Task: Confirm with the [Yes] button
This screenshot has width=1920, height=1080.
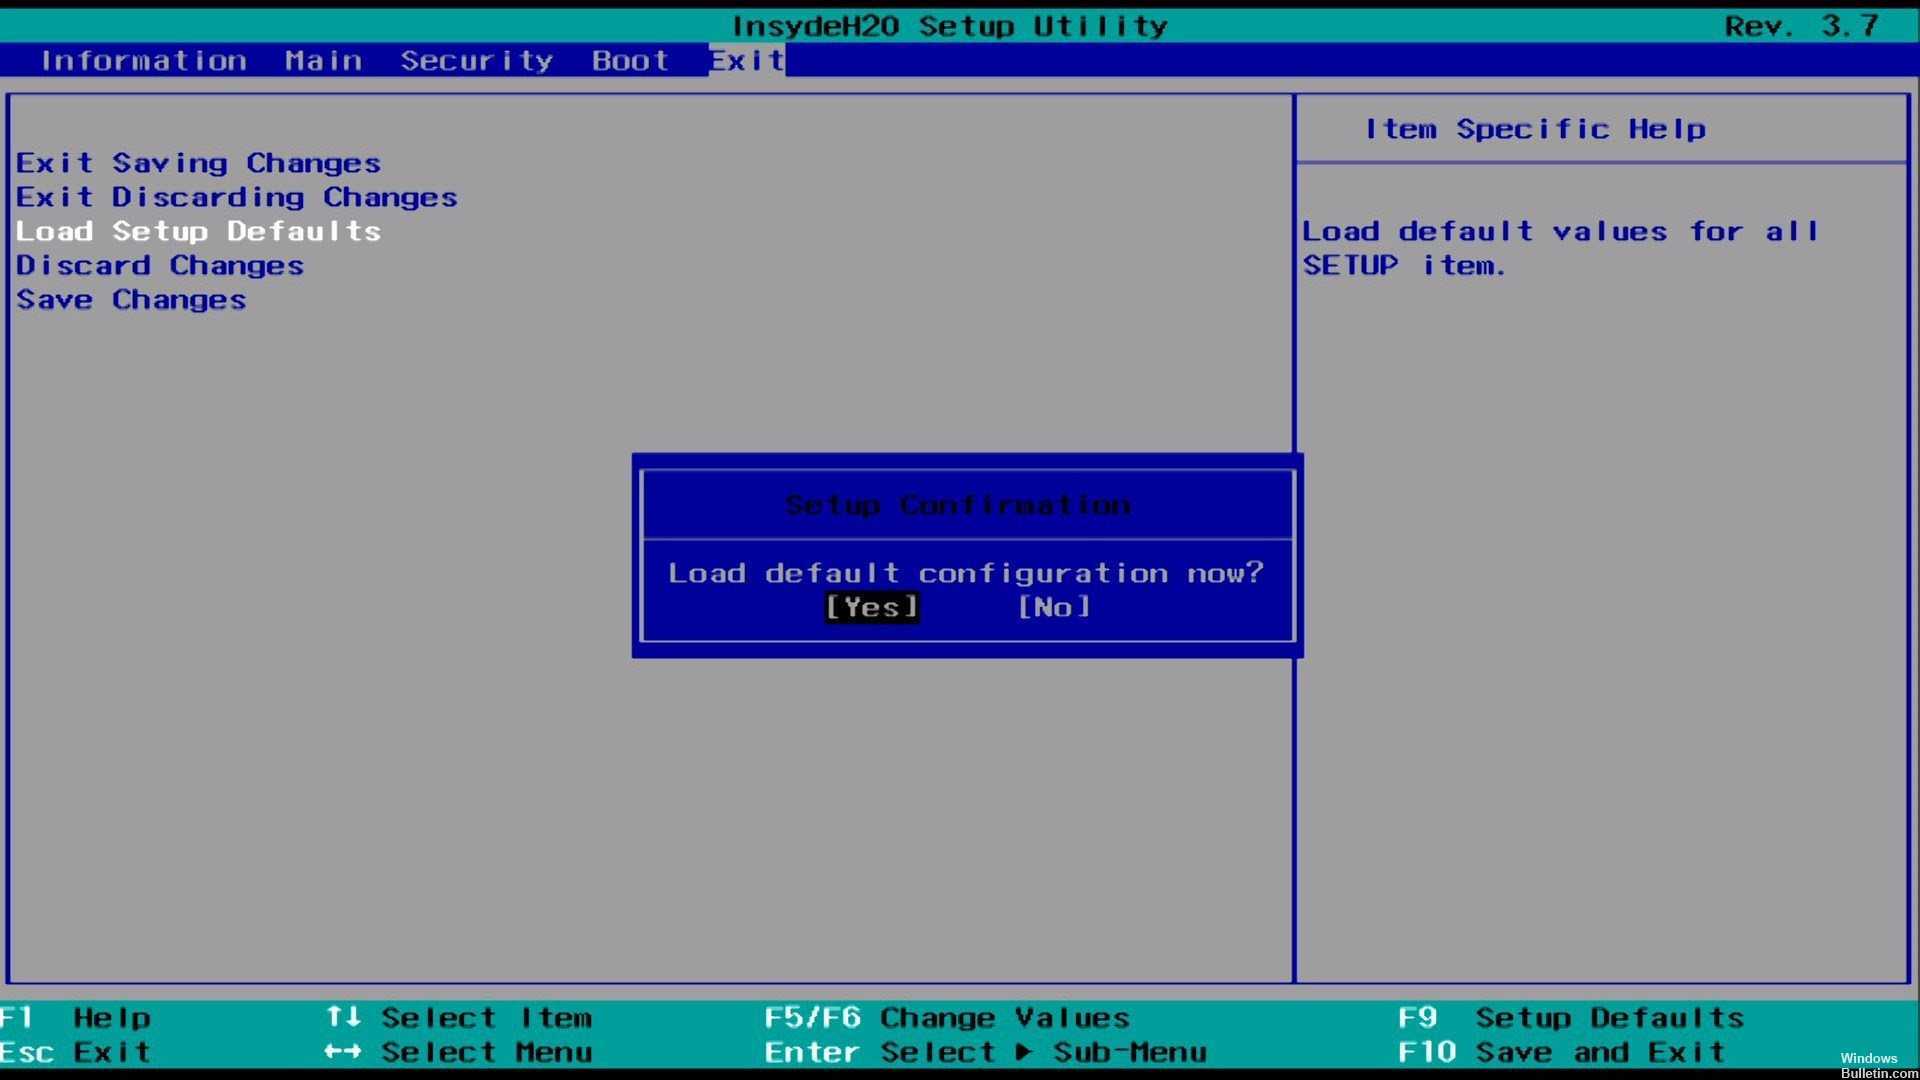Action: (871, 607)
